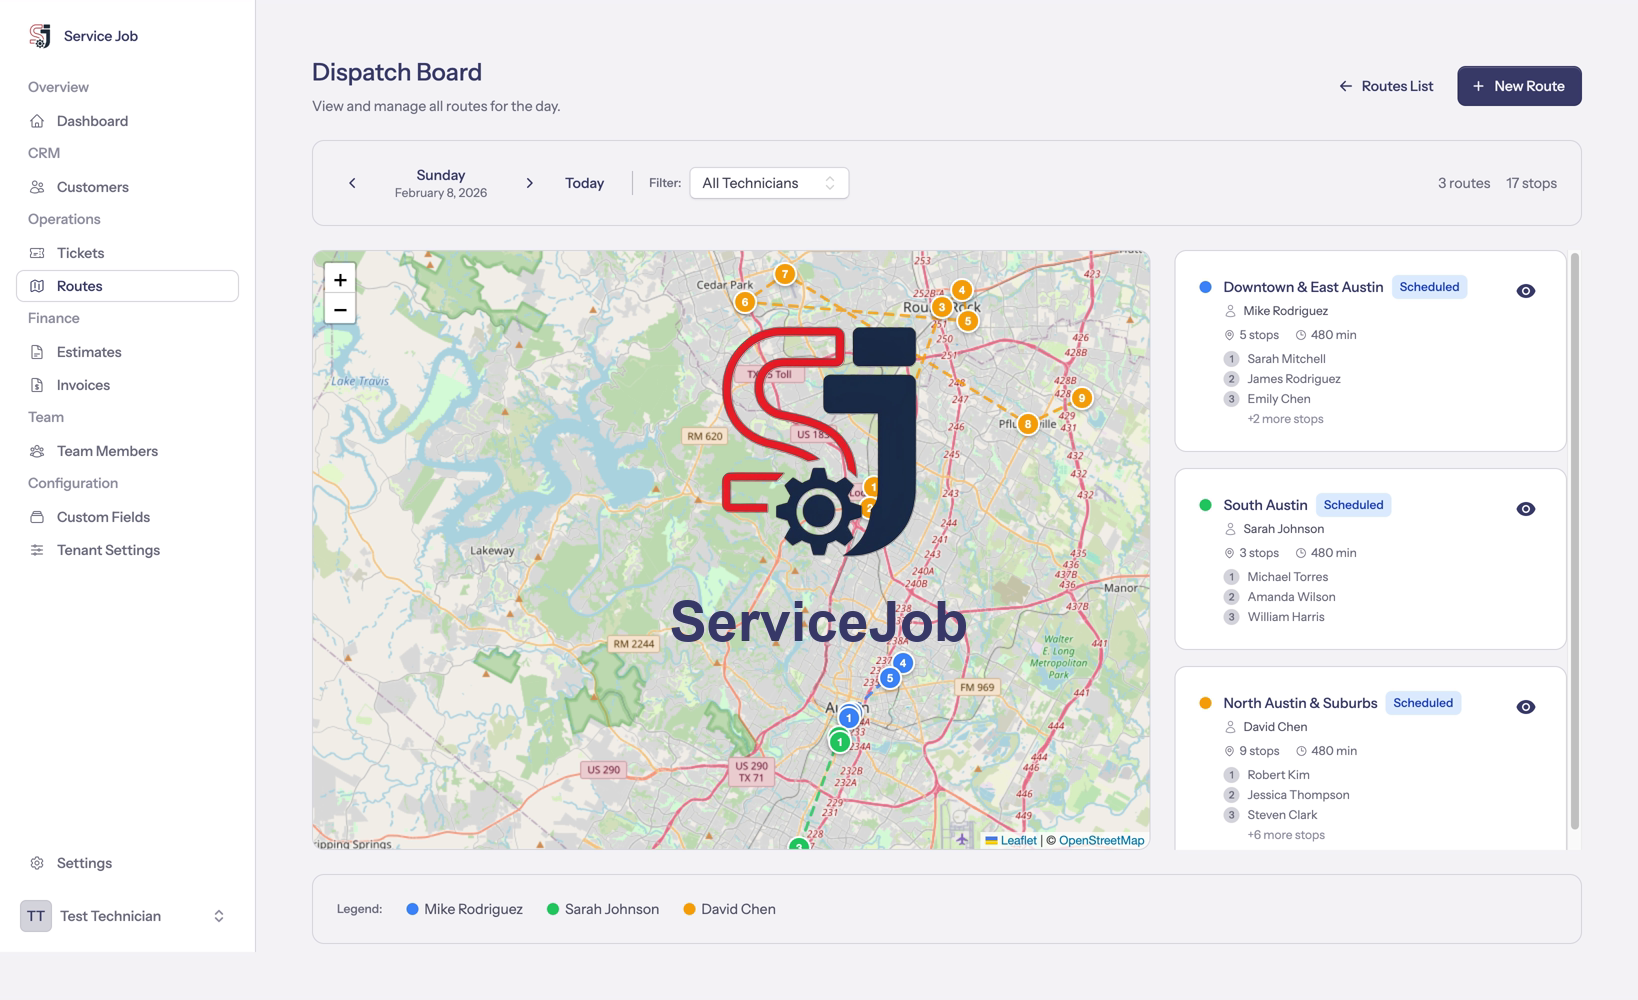
Task: Select the Invoices sidebar icon
Action: 37,384
